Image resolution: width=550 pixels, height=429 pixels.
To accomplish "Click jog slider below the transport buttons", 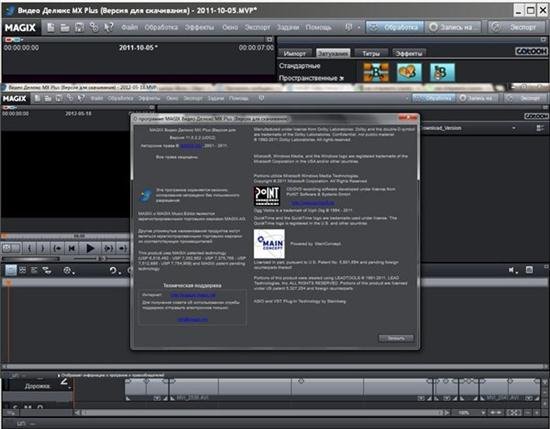I will click(31, 259).
